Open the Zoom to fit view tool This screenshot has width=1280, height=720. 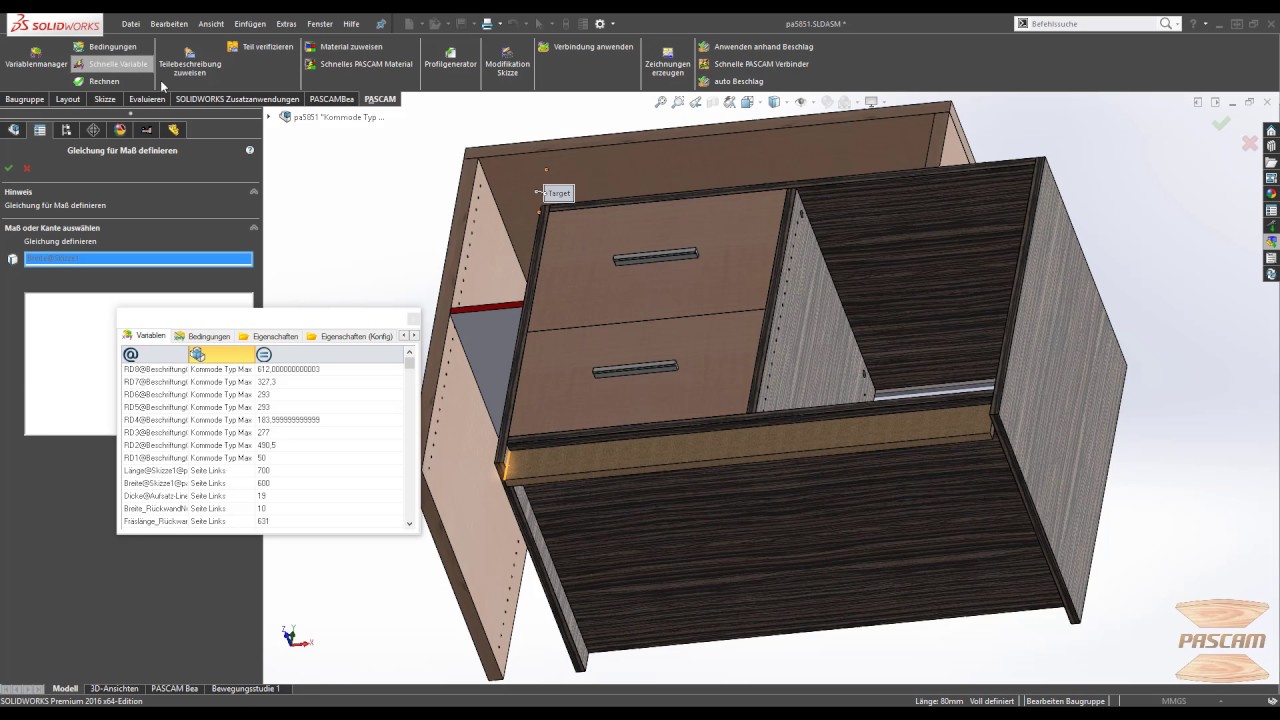[x=660, y=102]
